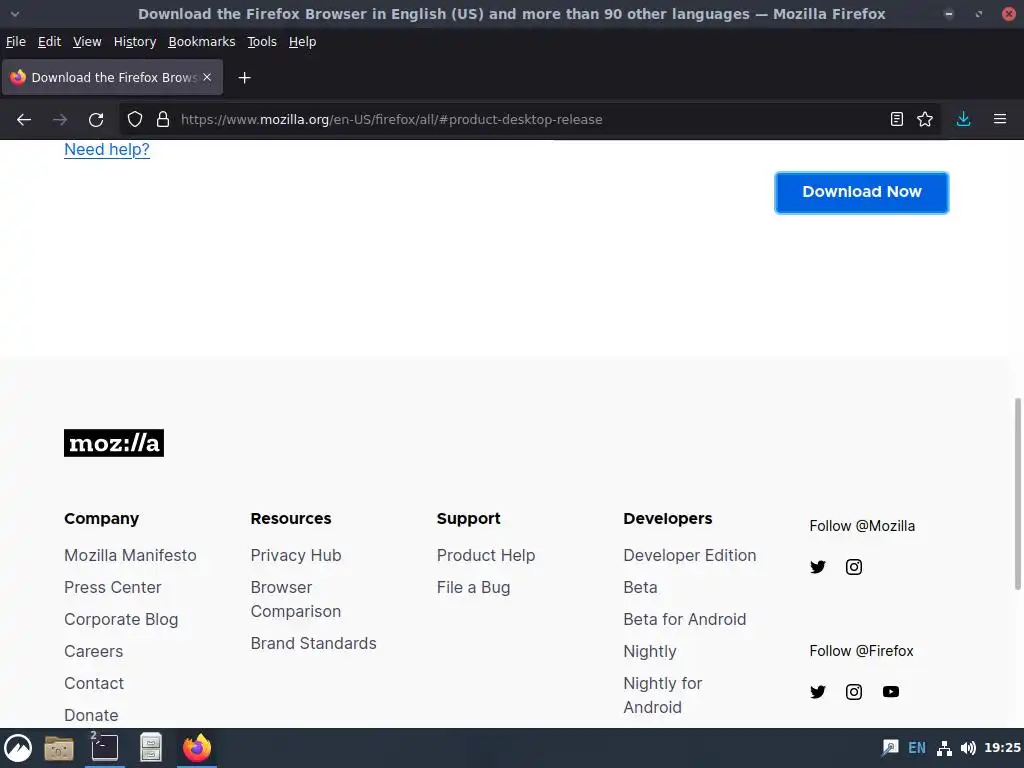Go back to the previous page

[24, 120]
